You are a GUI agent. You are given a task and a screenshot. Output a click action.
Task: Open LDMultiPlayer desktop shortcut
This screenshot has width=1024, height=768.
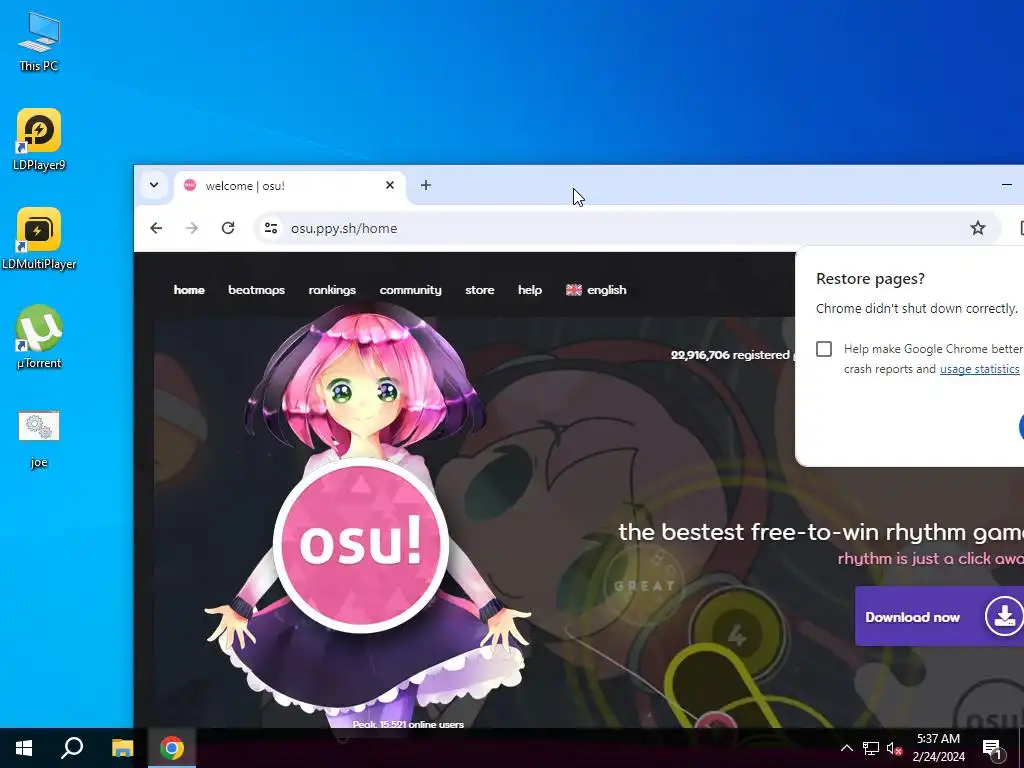click(39, 239)
